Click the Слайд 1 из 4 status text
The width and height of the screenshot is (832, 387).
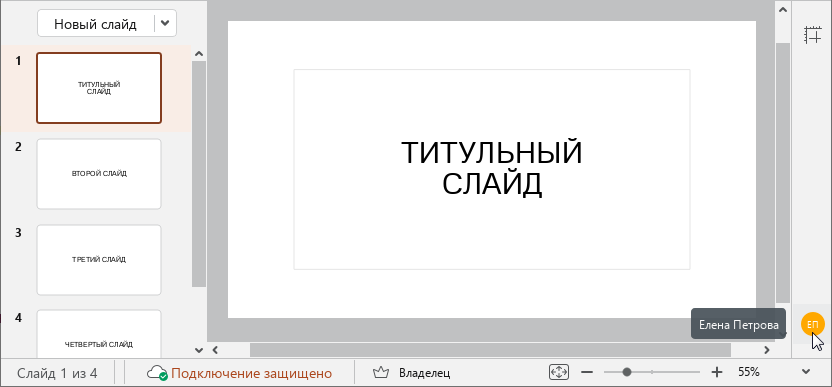(57, 373)
